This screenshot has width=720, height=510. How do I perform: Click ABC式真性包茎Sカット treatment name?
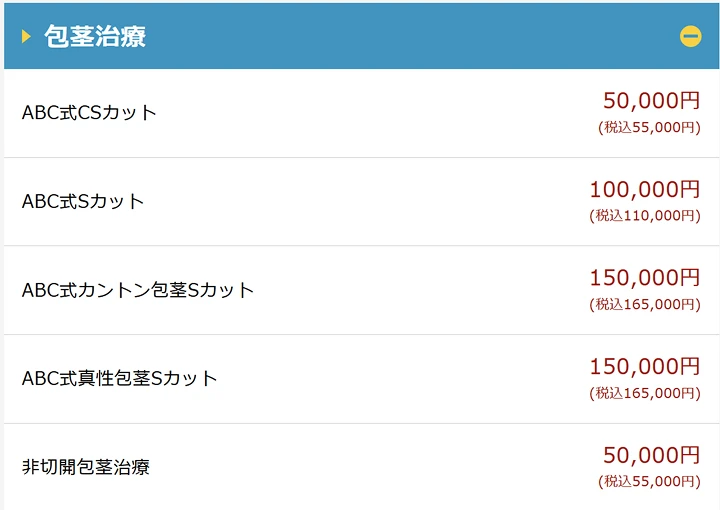[x=119, y=378]
